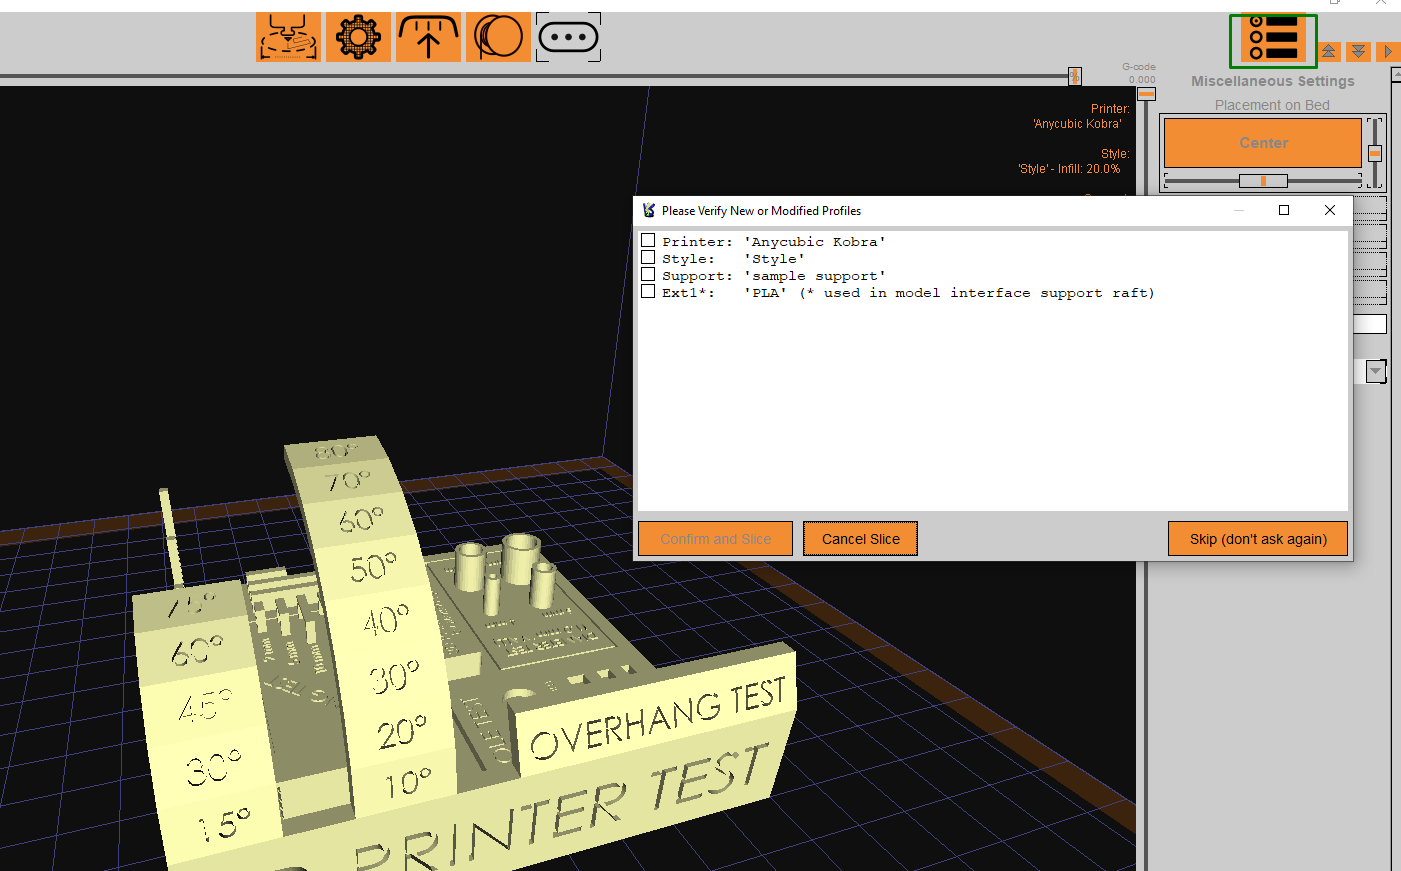Viewport: 1401px width, 871px height.
Task: Adjust the vertical bed placement slider
Action: [1375, 153]
